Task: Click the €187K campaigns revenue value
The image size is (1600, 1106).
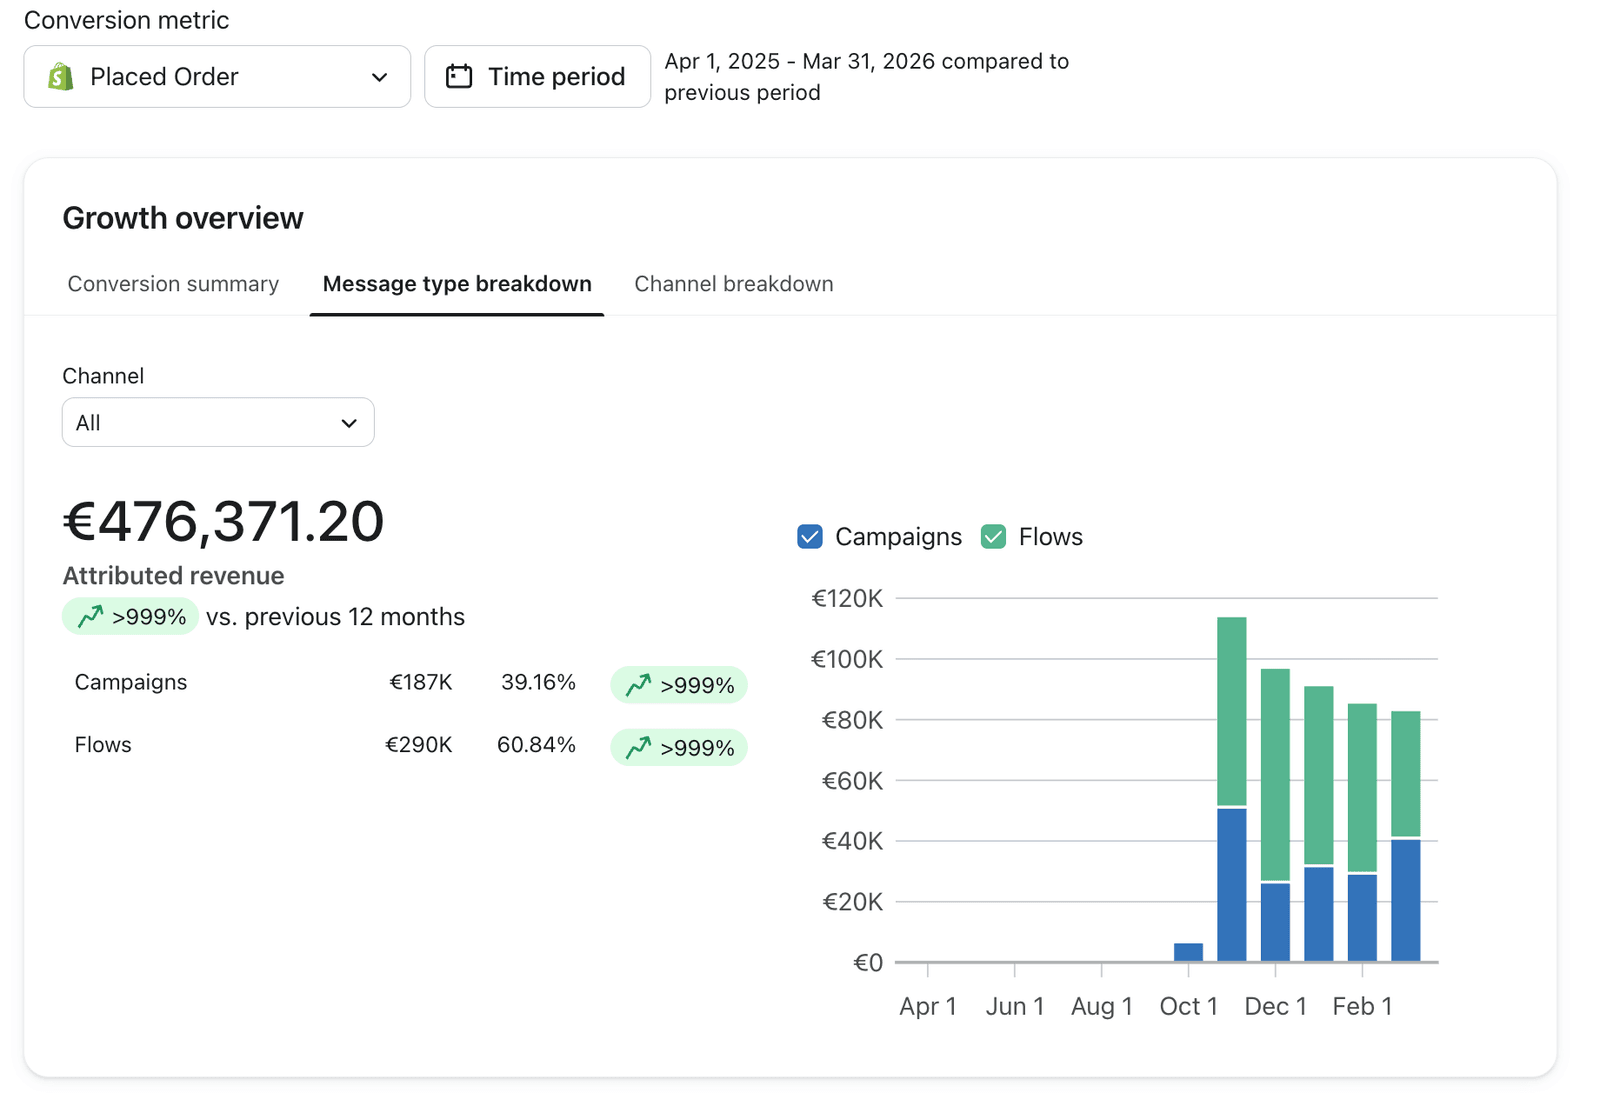Action: (421, 682)
